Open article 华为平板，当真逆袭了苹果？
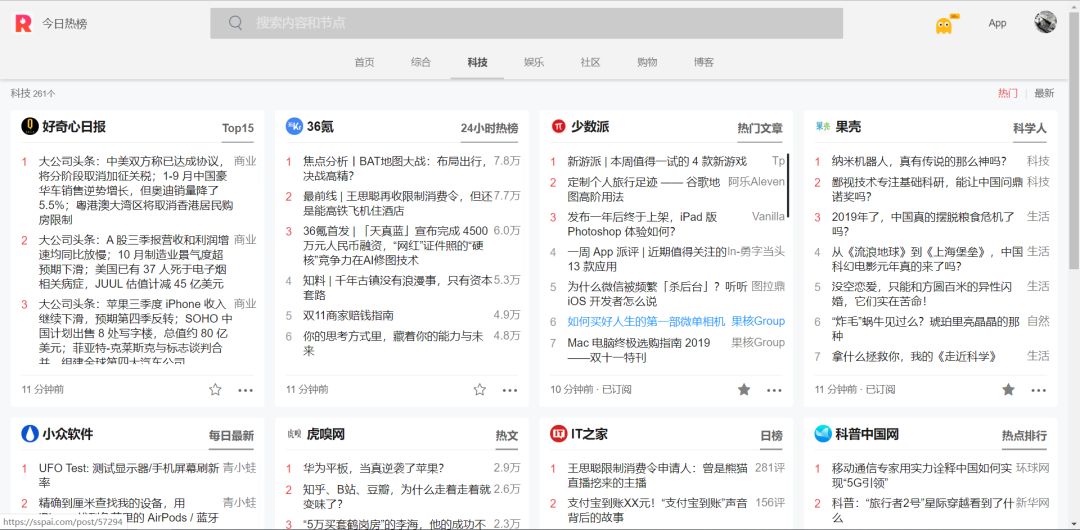Image resolution: width=1080 pixels, height=530 pixels. point(374,469)
